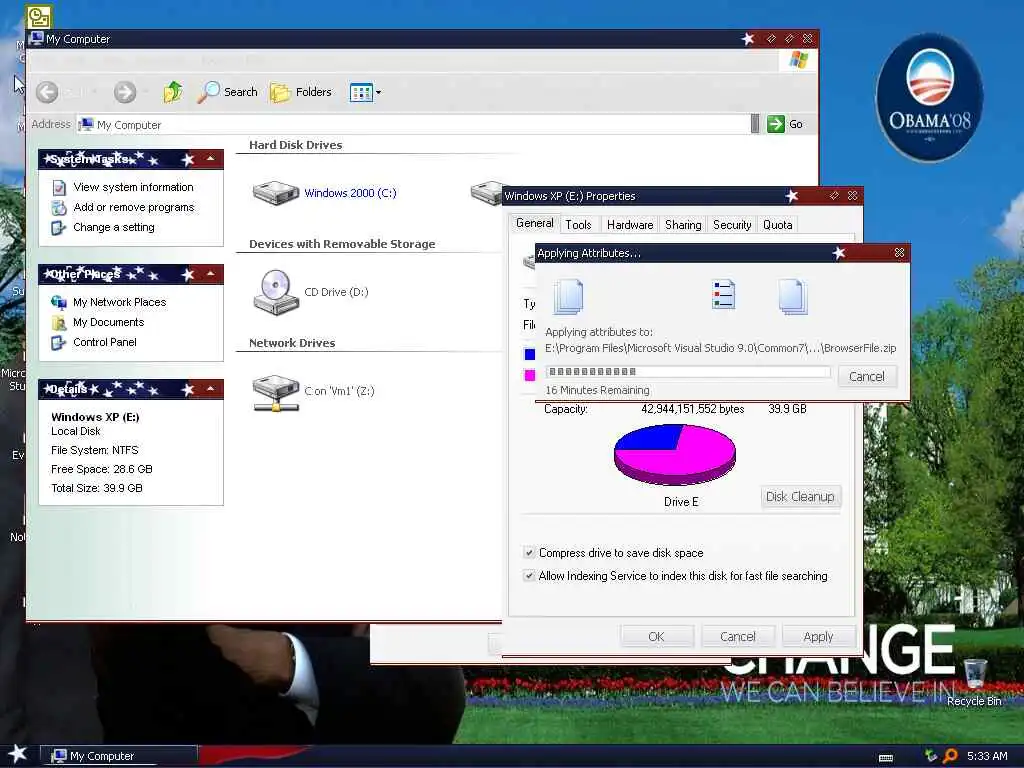
Task: Open Disk Cleanup
Action: point(800,496)
